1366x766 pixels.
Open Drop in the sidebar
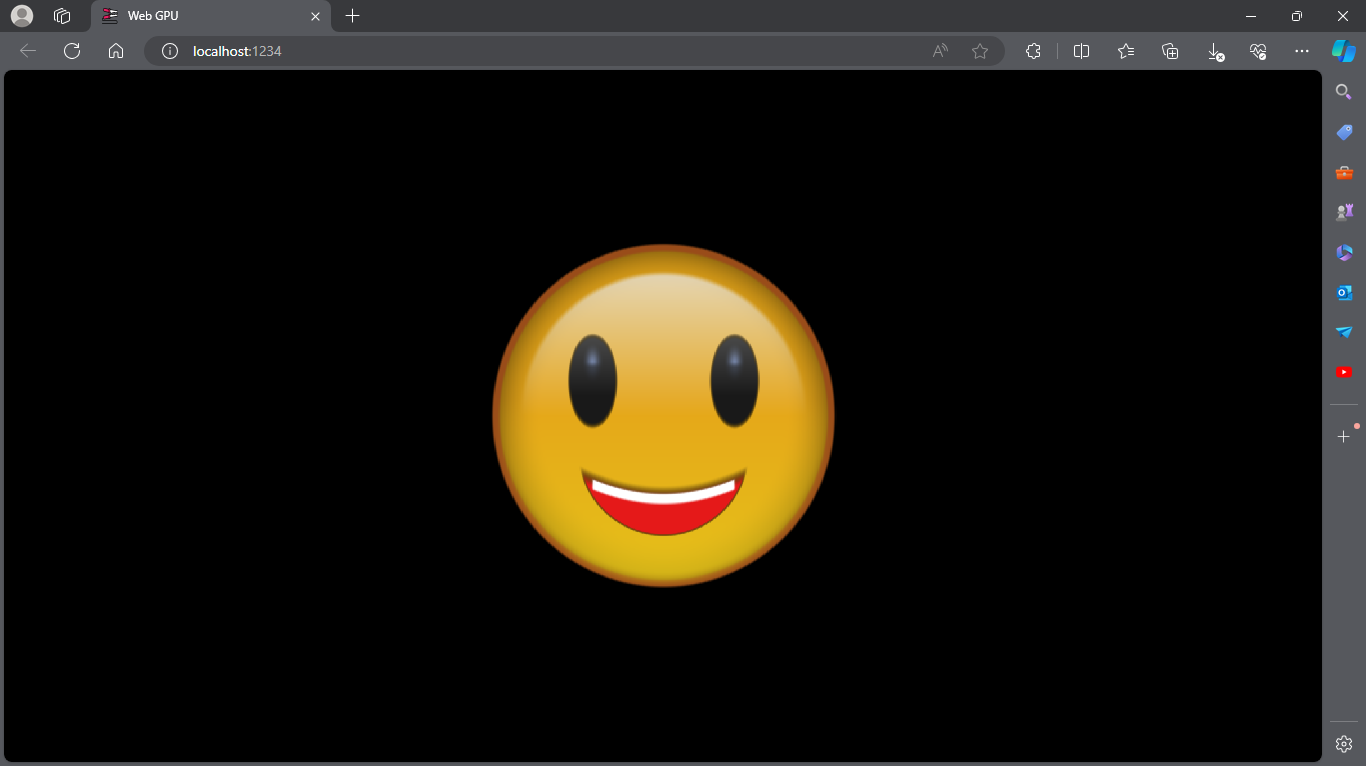(x=1343, y=331)
